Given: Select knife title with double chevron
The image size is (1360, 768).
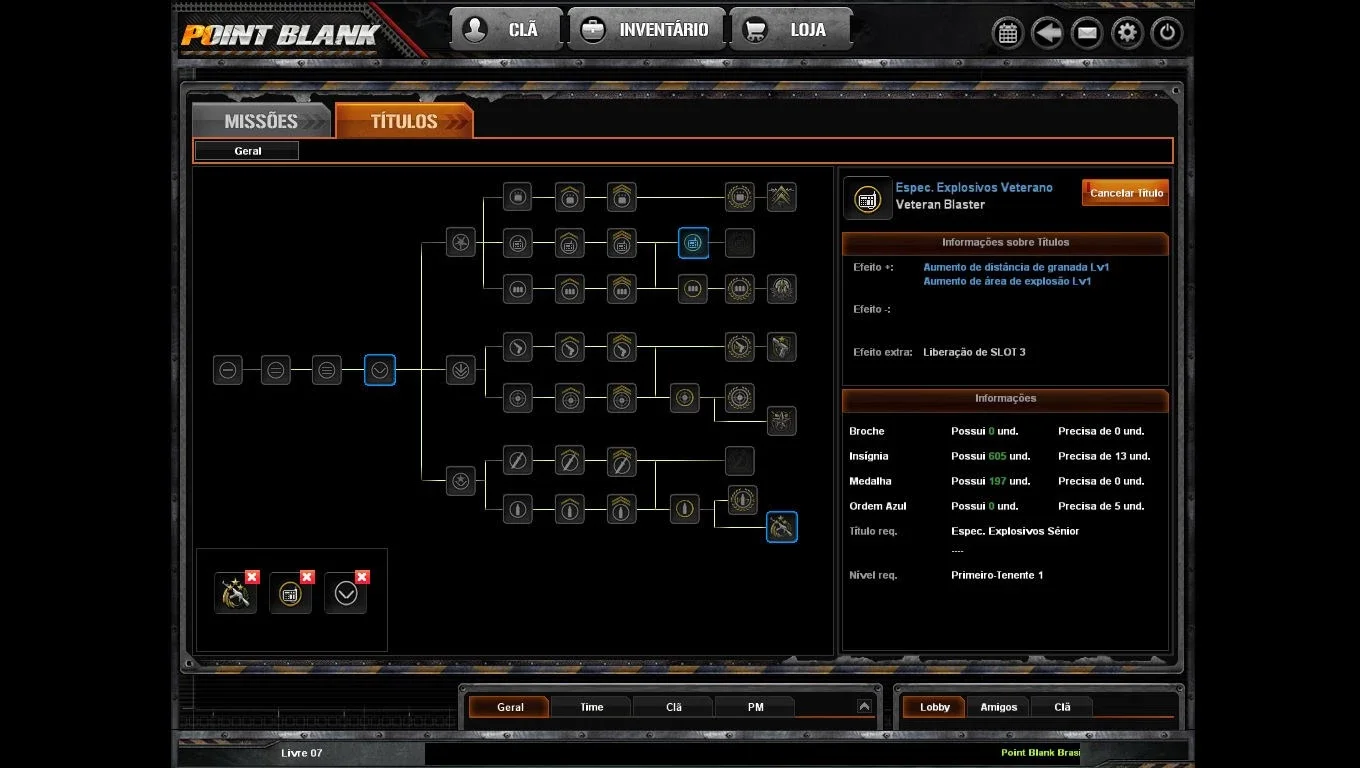Looking at the screenshot, I should coord(621,461).
